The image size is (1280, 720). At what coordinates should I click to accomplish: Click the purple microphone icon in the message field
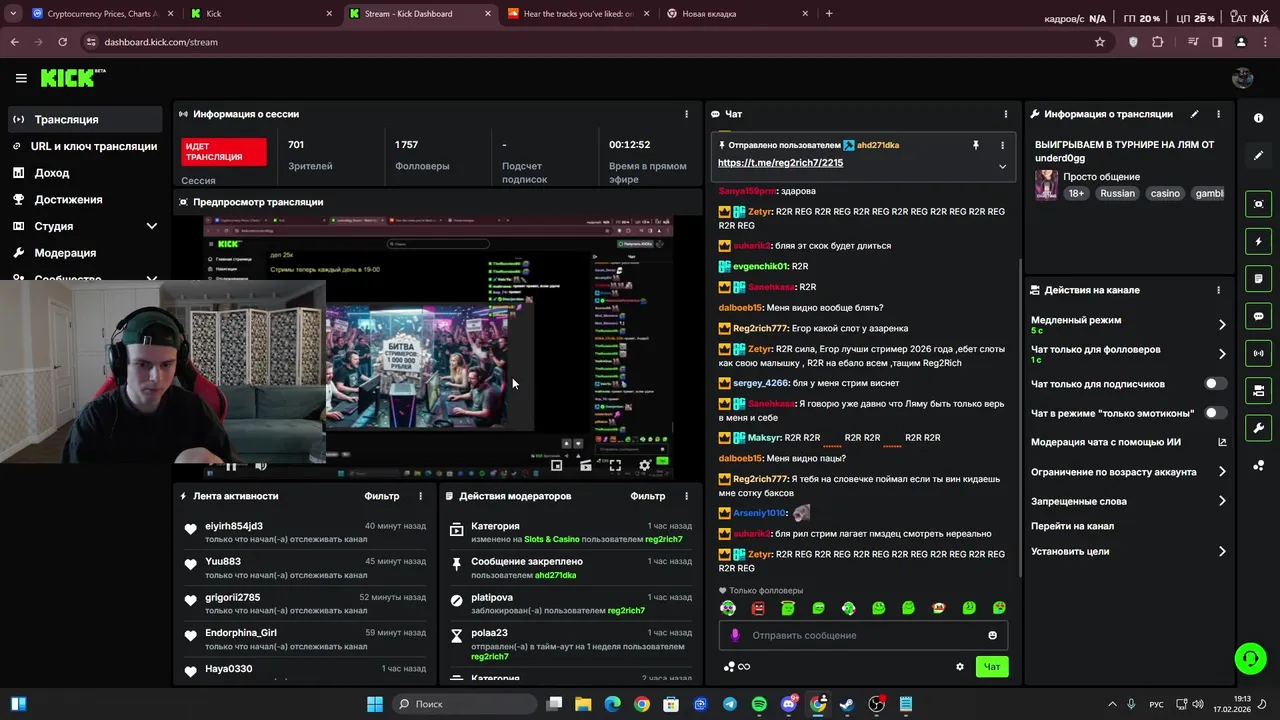point(735,635)
